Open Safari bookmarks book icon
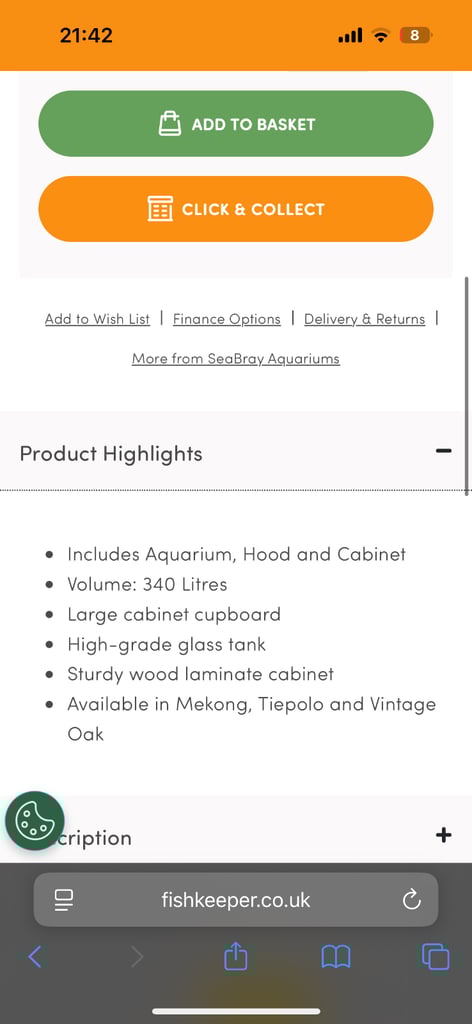Screen dimensions: 472x1024 336,957
